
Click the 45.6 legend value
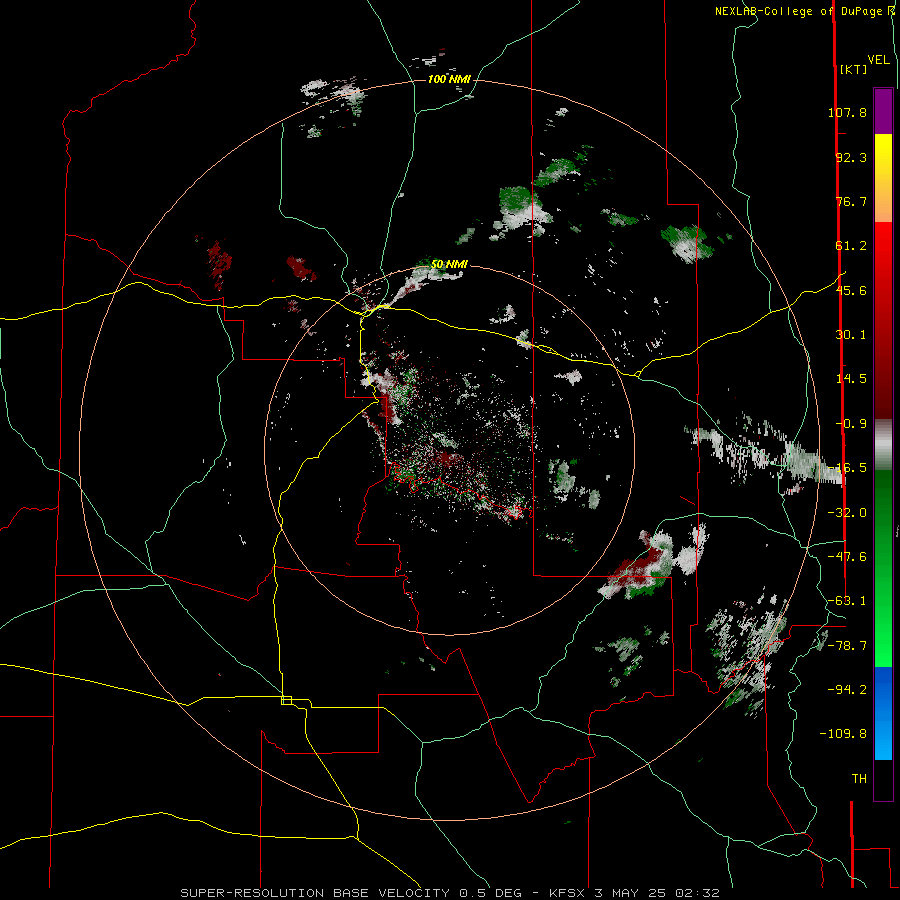(x=851, y=290)
